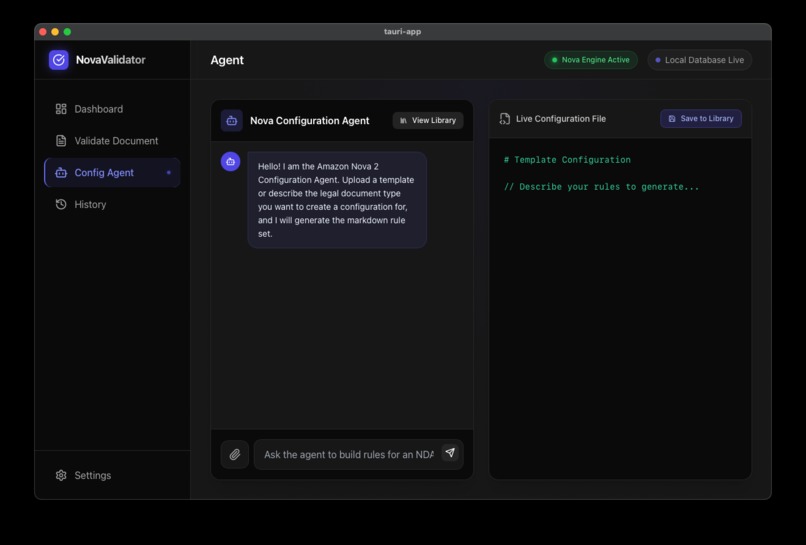Click the chat message bot avatar
This screenshot has height=545, width=806.
[230, 161]
